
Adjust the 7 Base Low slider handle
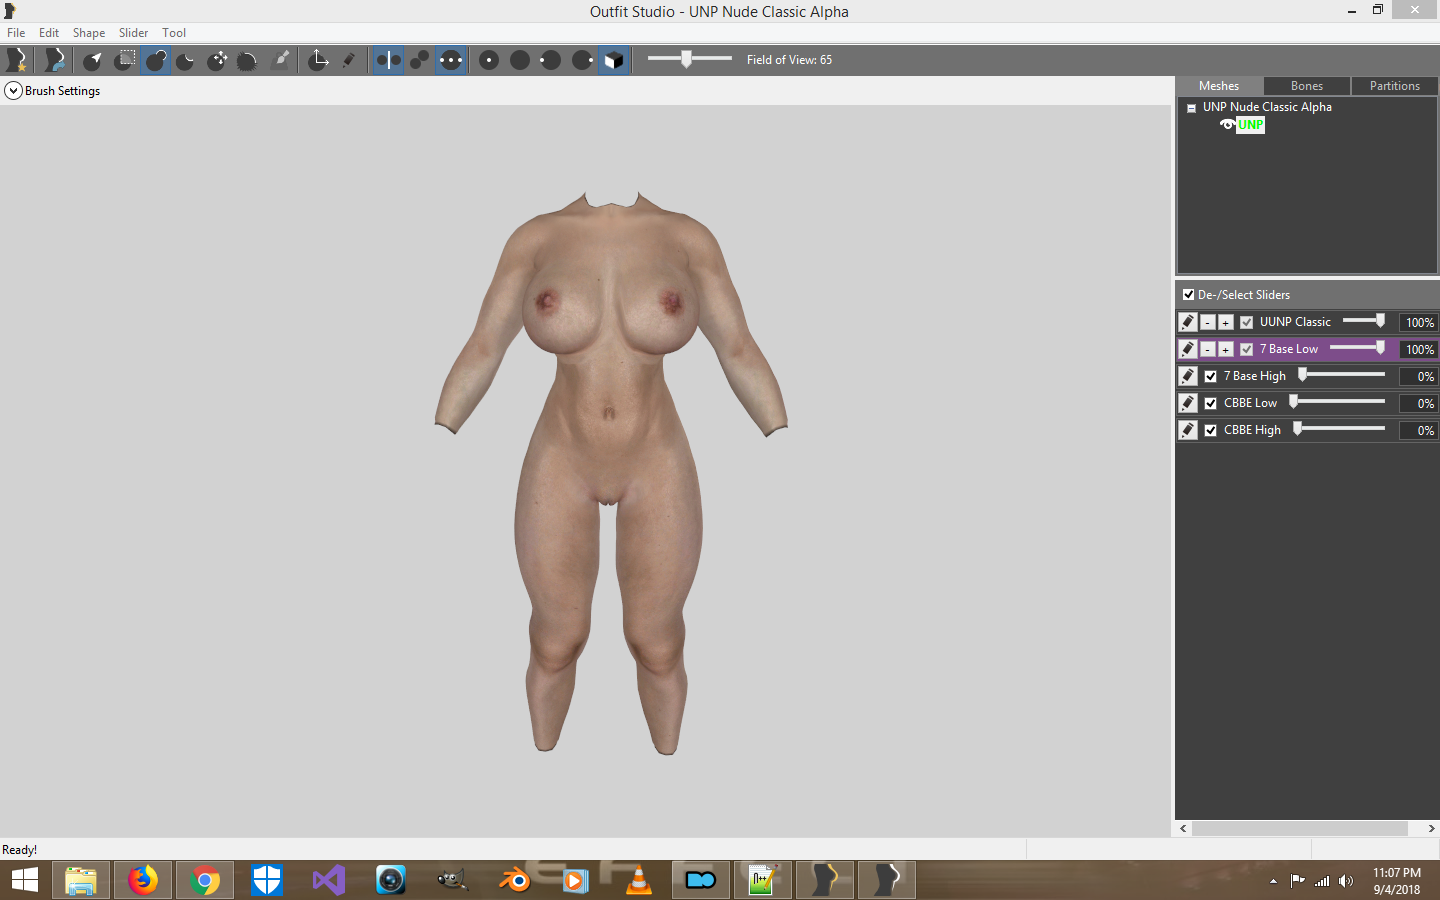pyautogui.click(x=1380, y=348)
